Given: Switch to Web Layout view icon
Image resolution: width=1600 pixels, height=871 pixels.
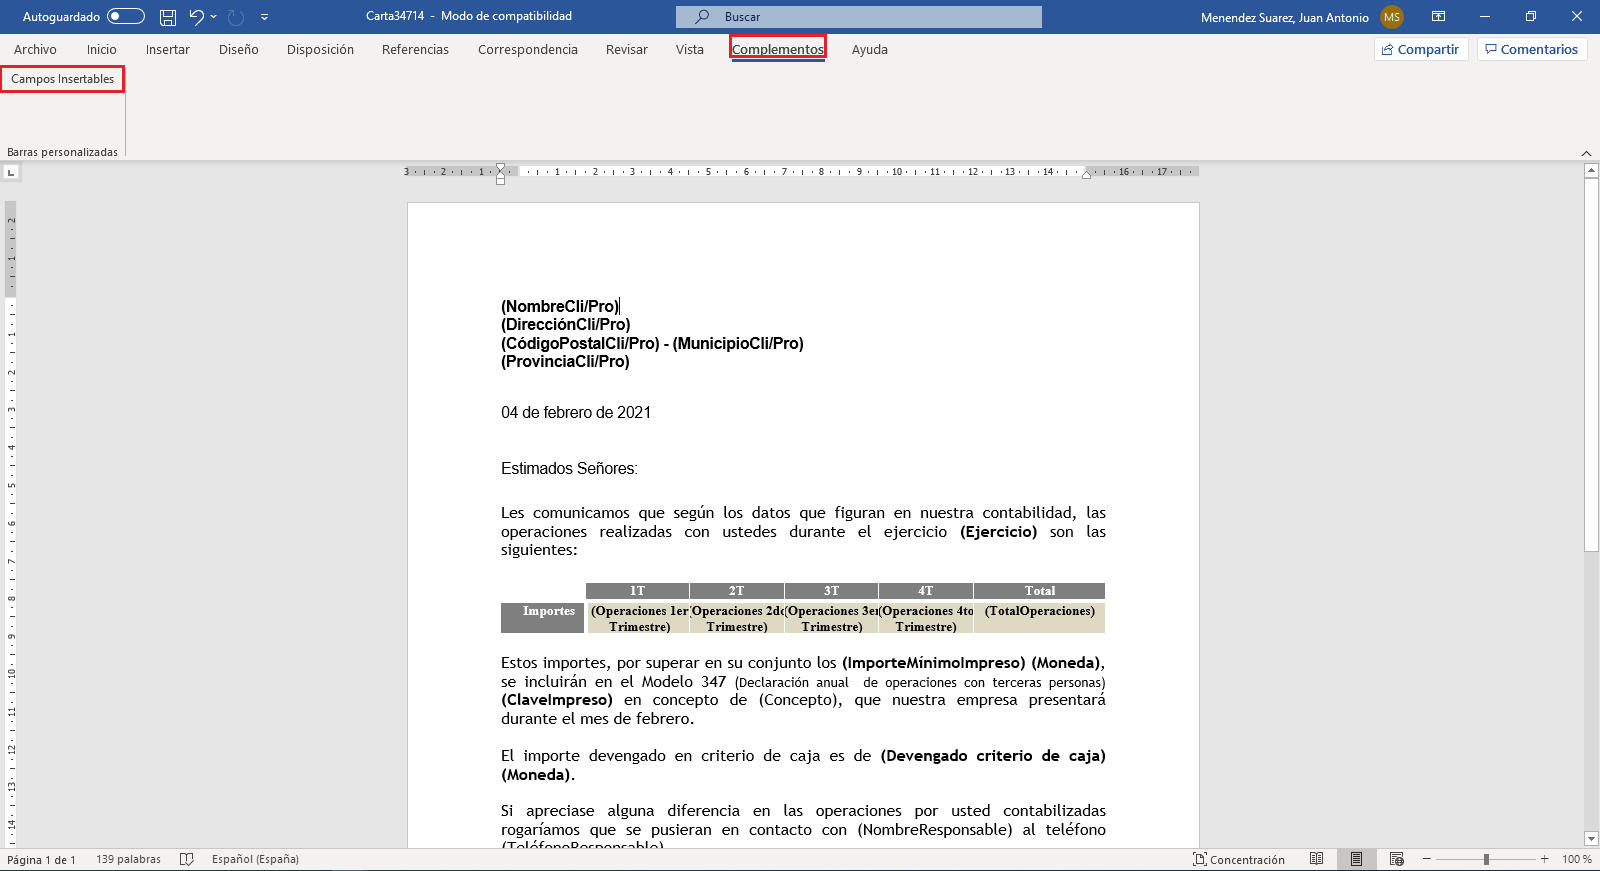Looking at the screenshot, I should (x=1397, y=859).
